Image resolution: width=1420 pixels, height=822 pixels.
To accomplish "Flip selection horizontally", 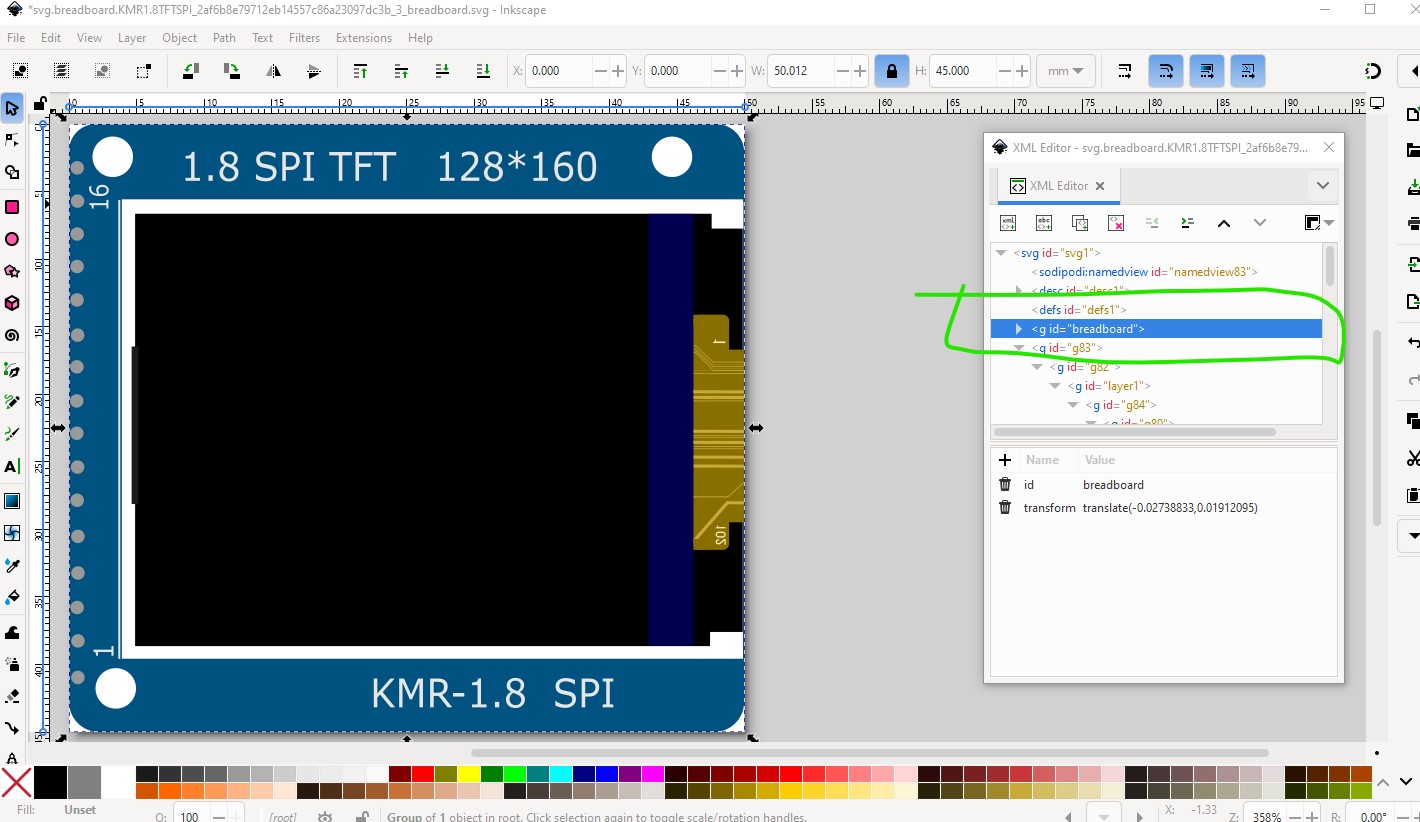I will [273, 71].
